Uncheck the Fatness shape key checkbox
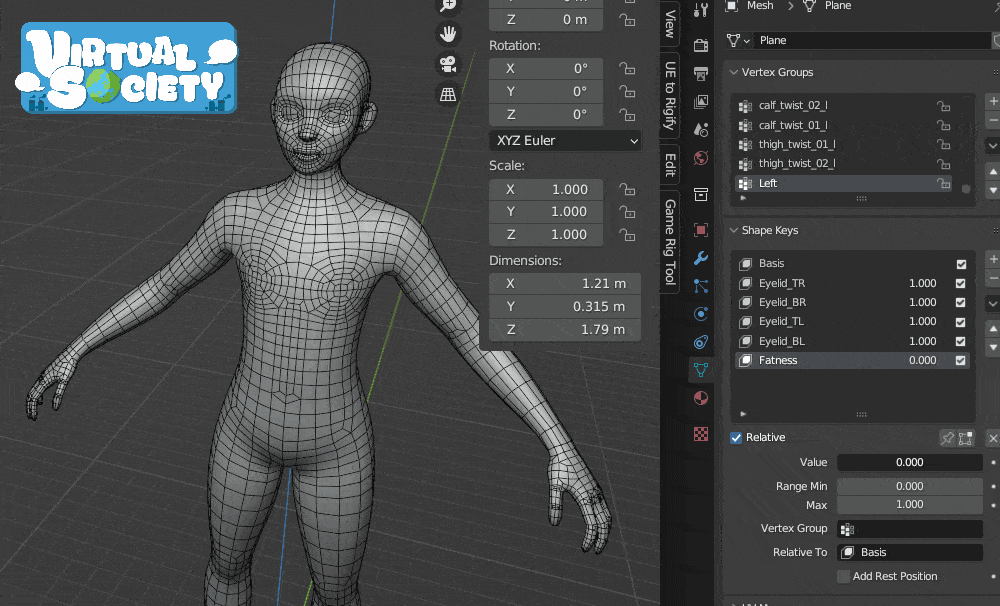The image size is (1000, 606). click(961, 360)
